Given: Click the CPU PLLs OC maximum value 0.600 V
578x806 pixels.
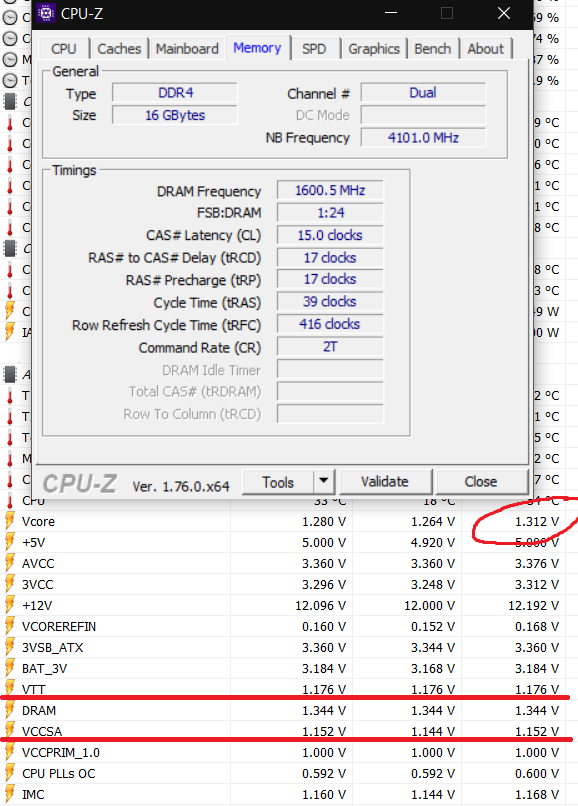Looking at the screenshot, I should [537, 774].
